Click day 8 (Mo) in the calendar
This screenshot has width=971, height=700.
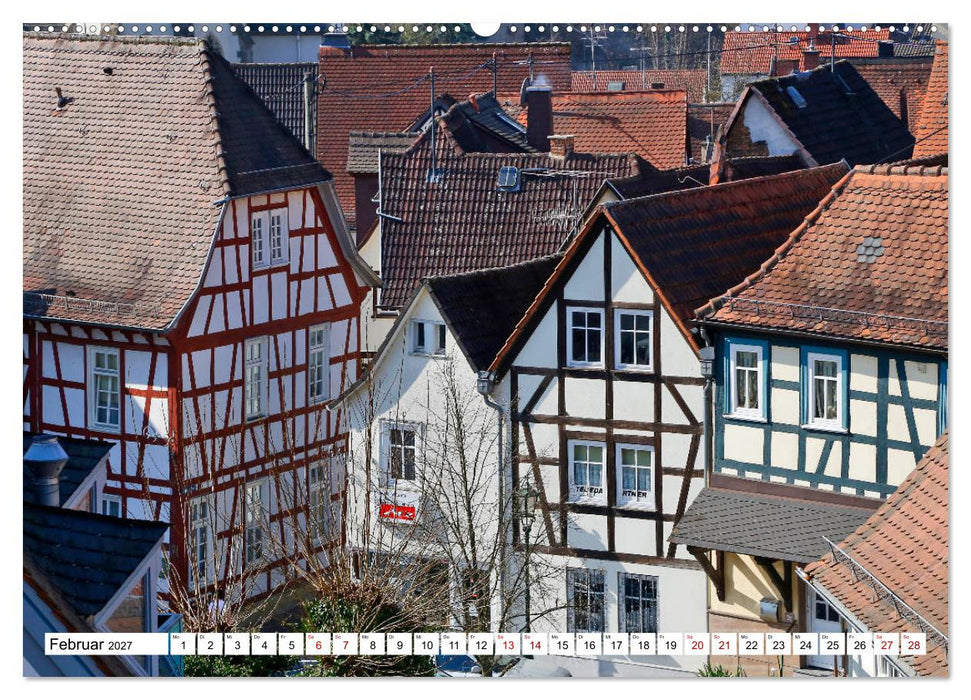coord(372,644)
